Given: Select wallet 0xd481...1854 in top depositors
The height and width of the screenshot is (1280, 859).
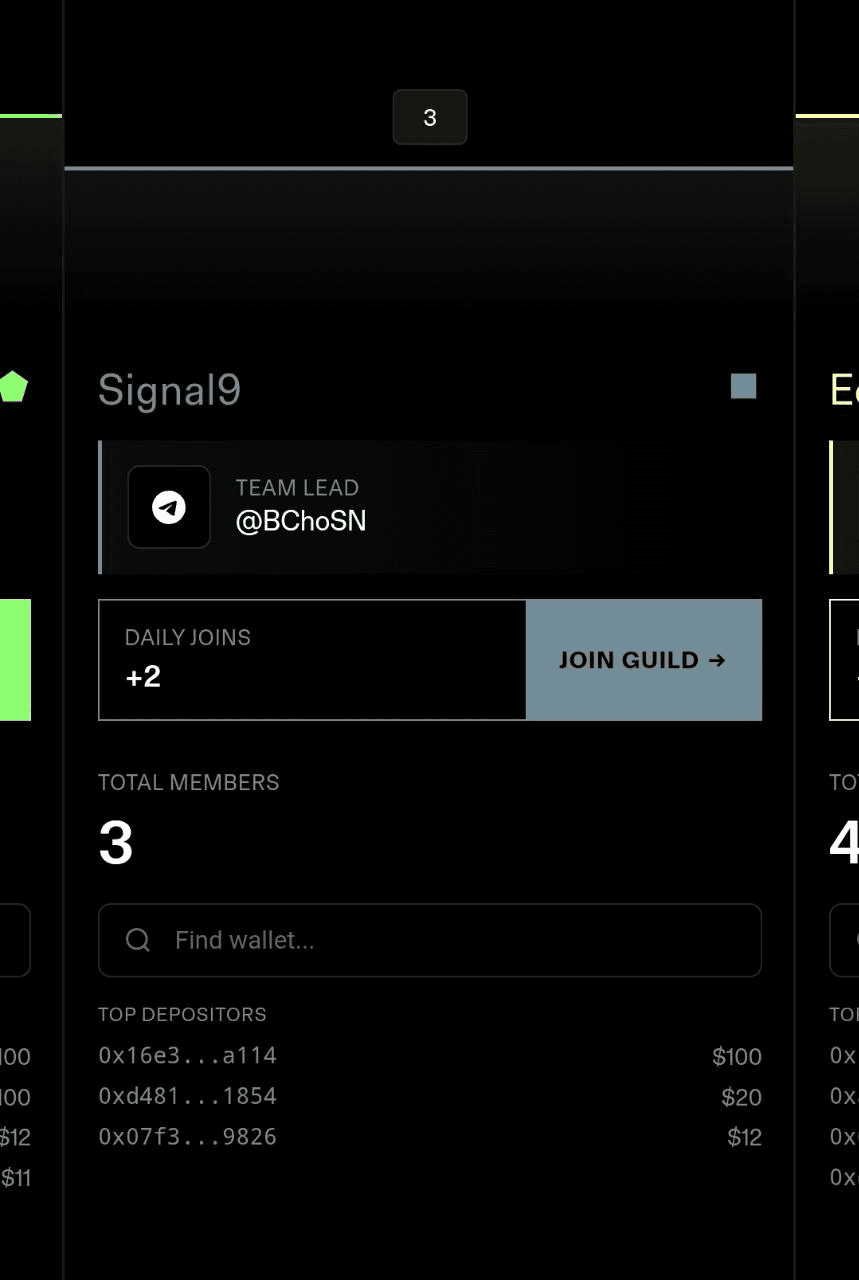Looking at the screenshot, I should coord(187,1096).
